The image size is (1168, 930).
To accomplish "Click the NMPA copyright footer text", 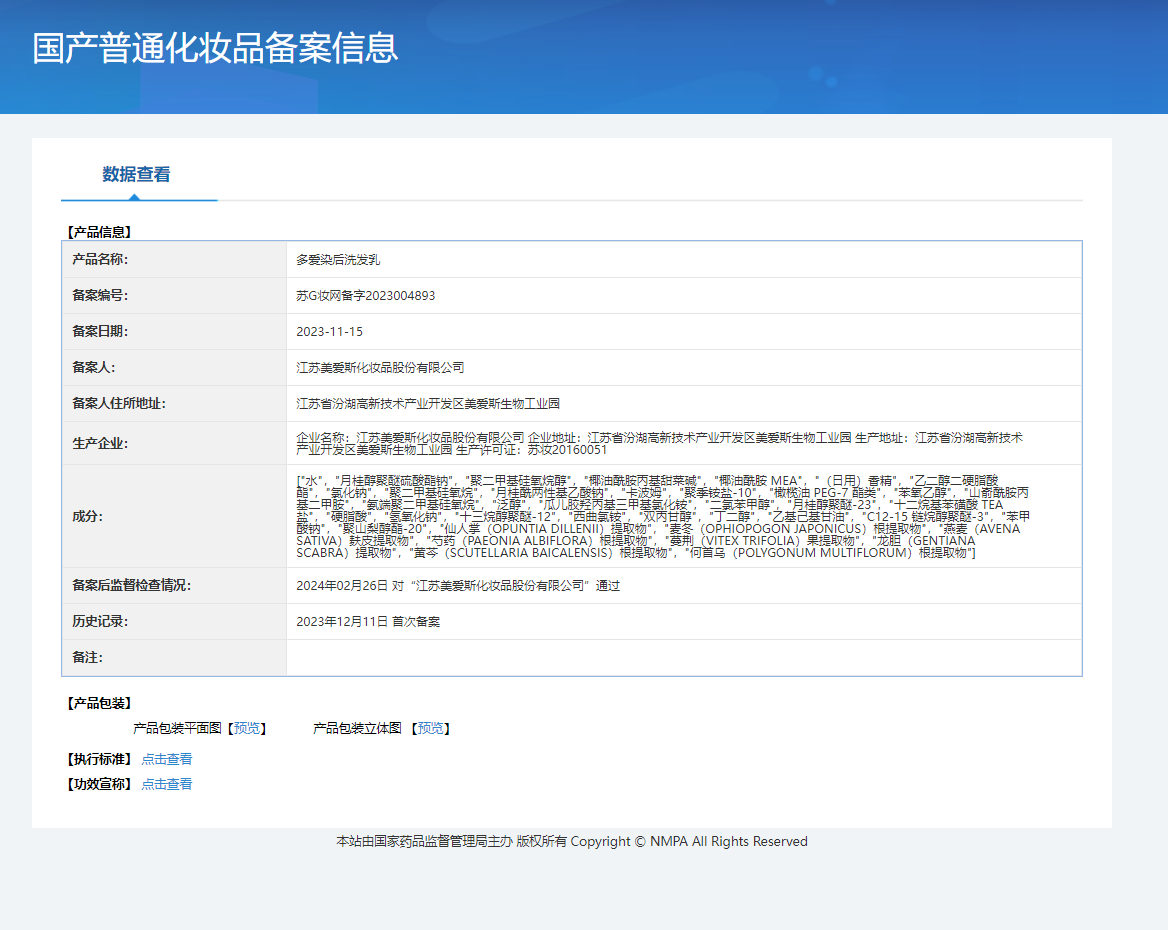I will (572, 842).
